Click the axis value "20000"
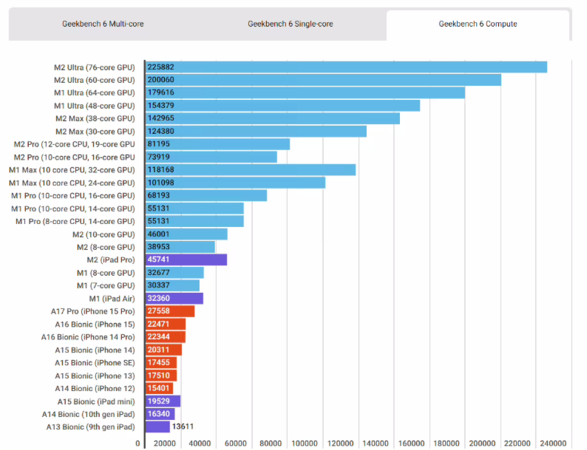This screenshot has width=587, height=450. point(165,443)
